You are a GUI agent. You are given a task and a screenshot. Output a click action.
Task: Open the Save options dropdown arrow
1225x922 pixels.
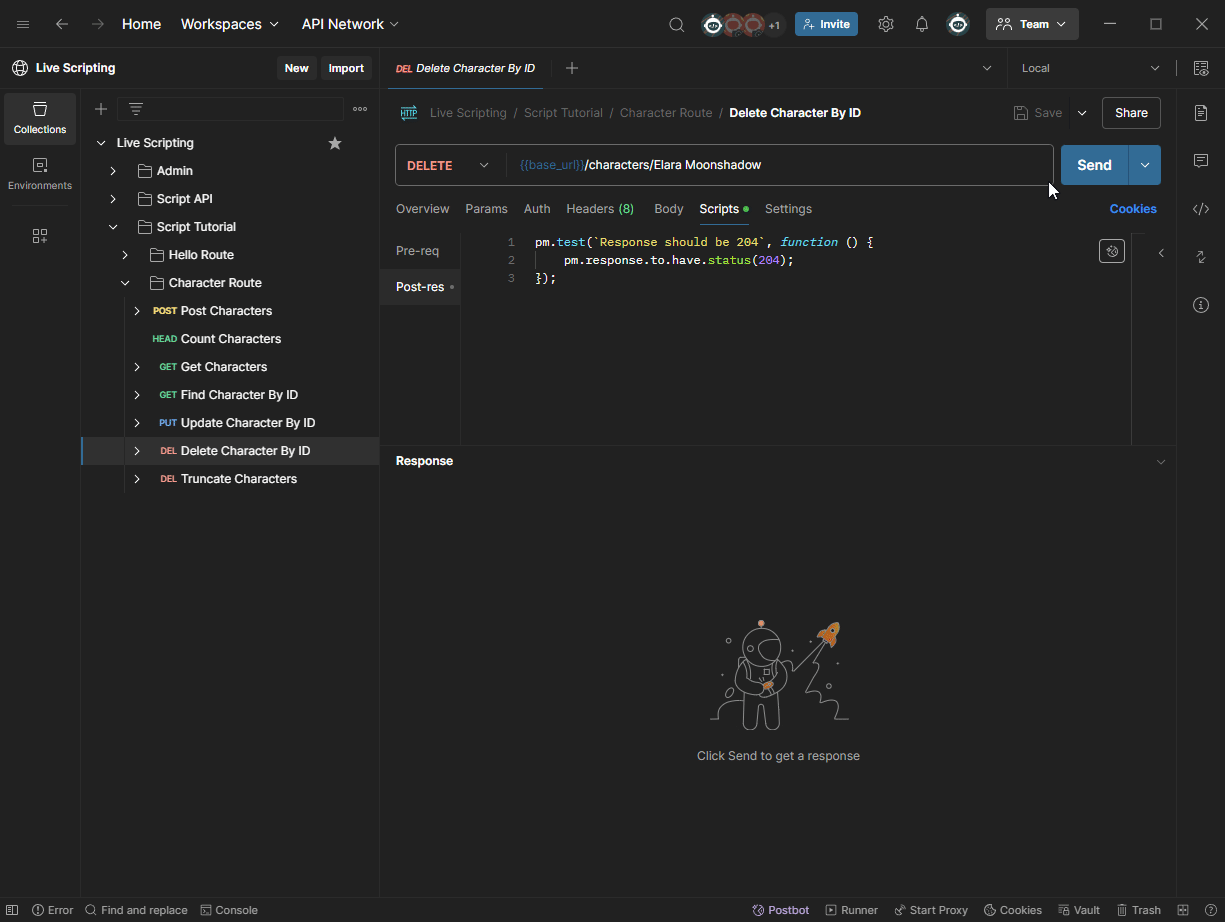1082,113
